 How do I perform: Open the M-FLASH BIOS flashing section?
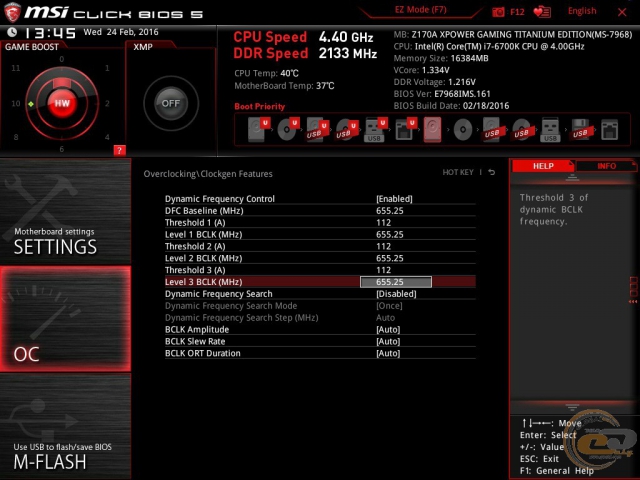coord(65,427)
